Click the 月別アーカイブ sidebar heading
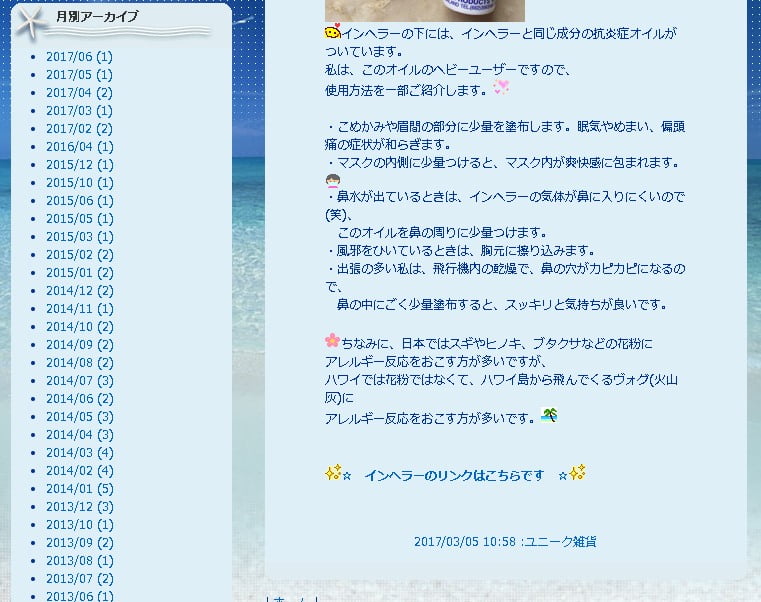This screenshot has width=761, height=602. pyautogui.click(x=97, y=17)
